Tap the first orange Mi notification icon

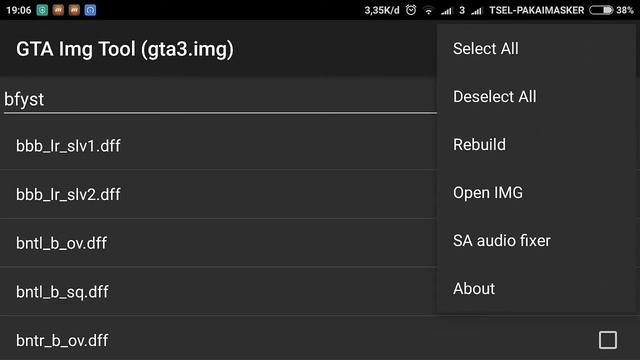point(58,10)
